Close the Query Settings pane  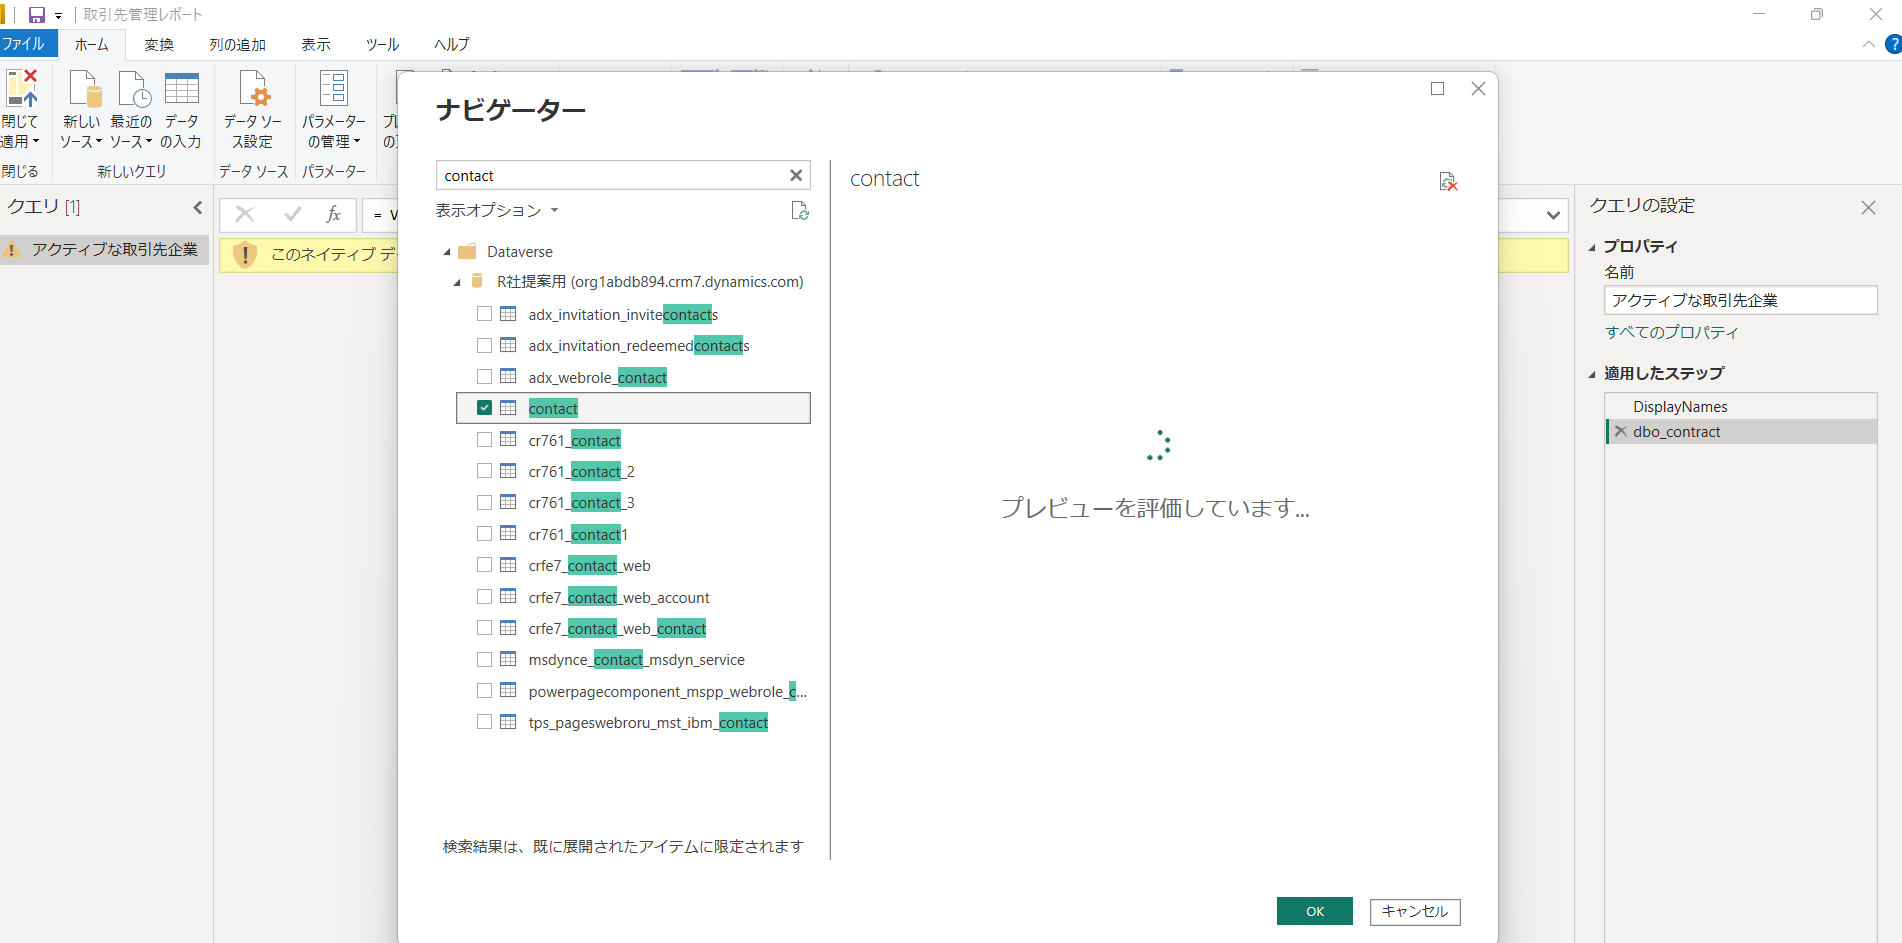tap(1868, 207)
